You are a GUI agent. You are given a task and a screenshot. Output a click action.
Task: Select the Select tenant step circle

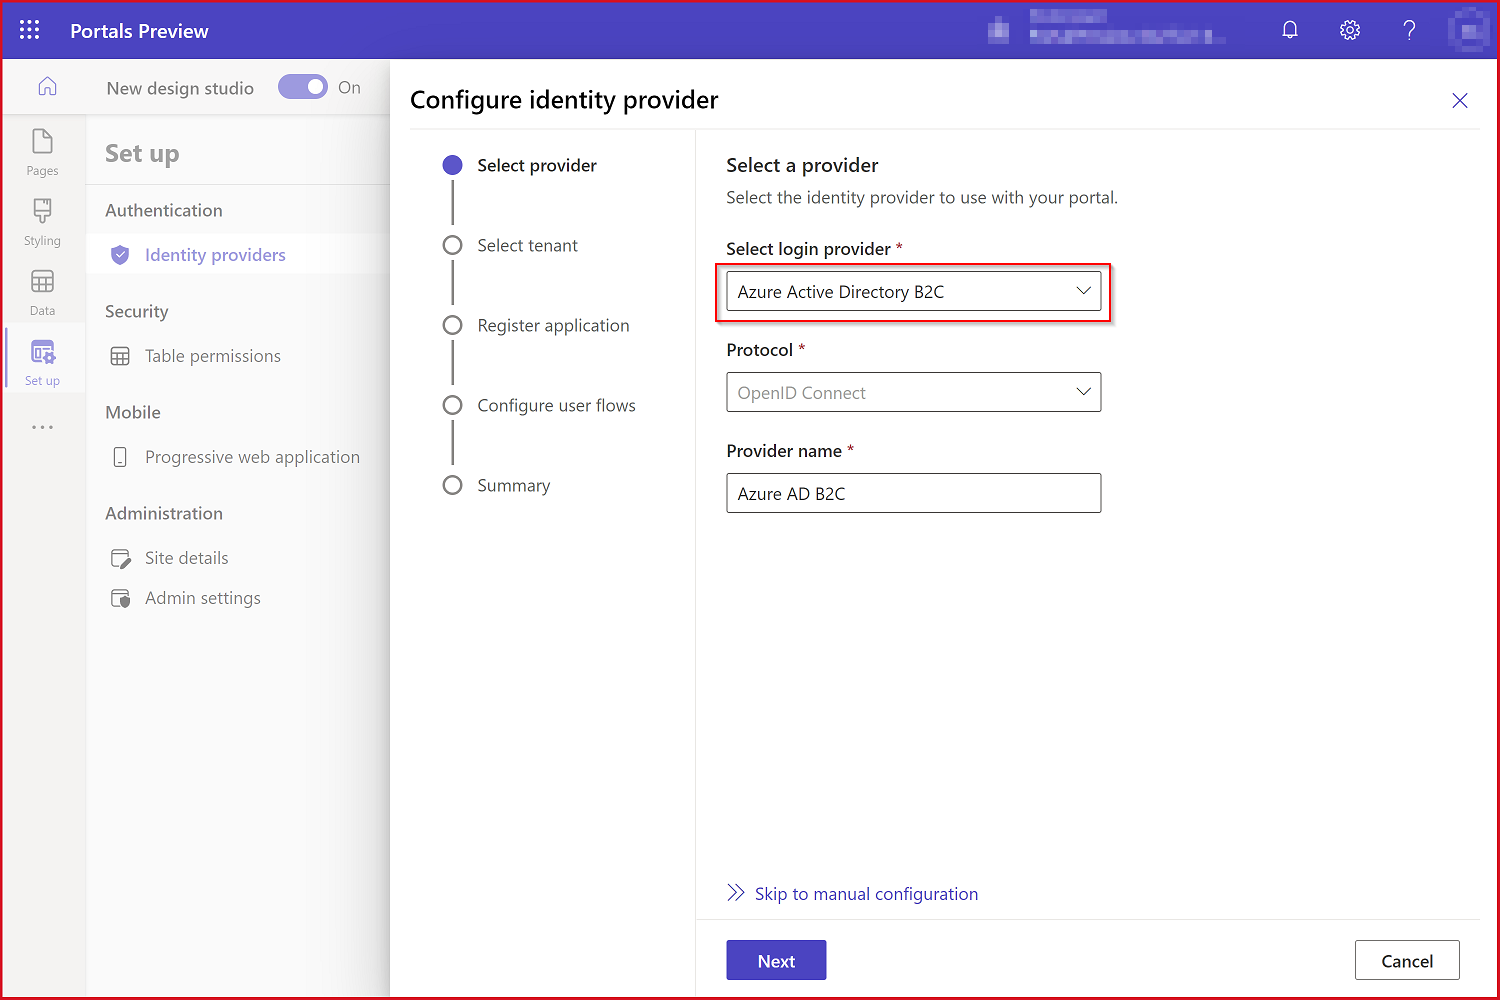click(452, 244)
